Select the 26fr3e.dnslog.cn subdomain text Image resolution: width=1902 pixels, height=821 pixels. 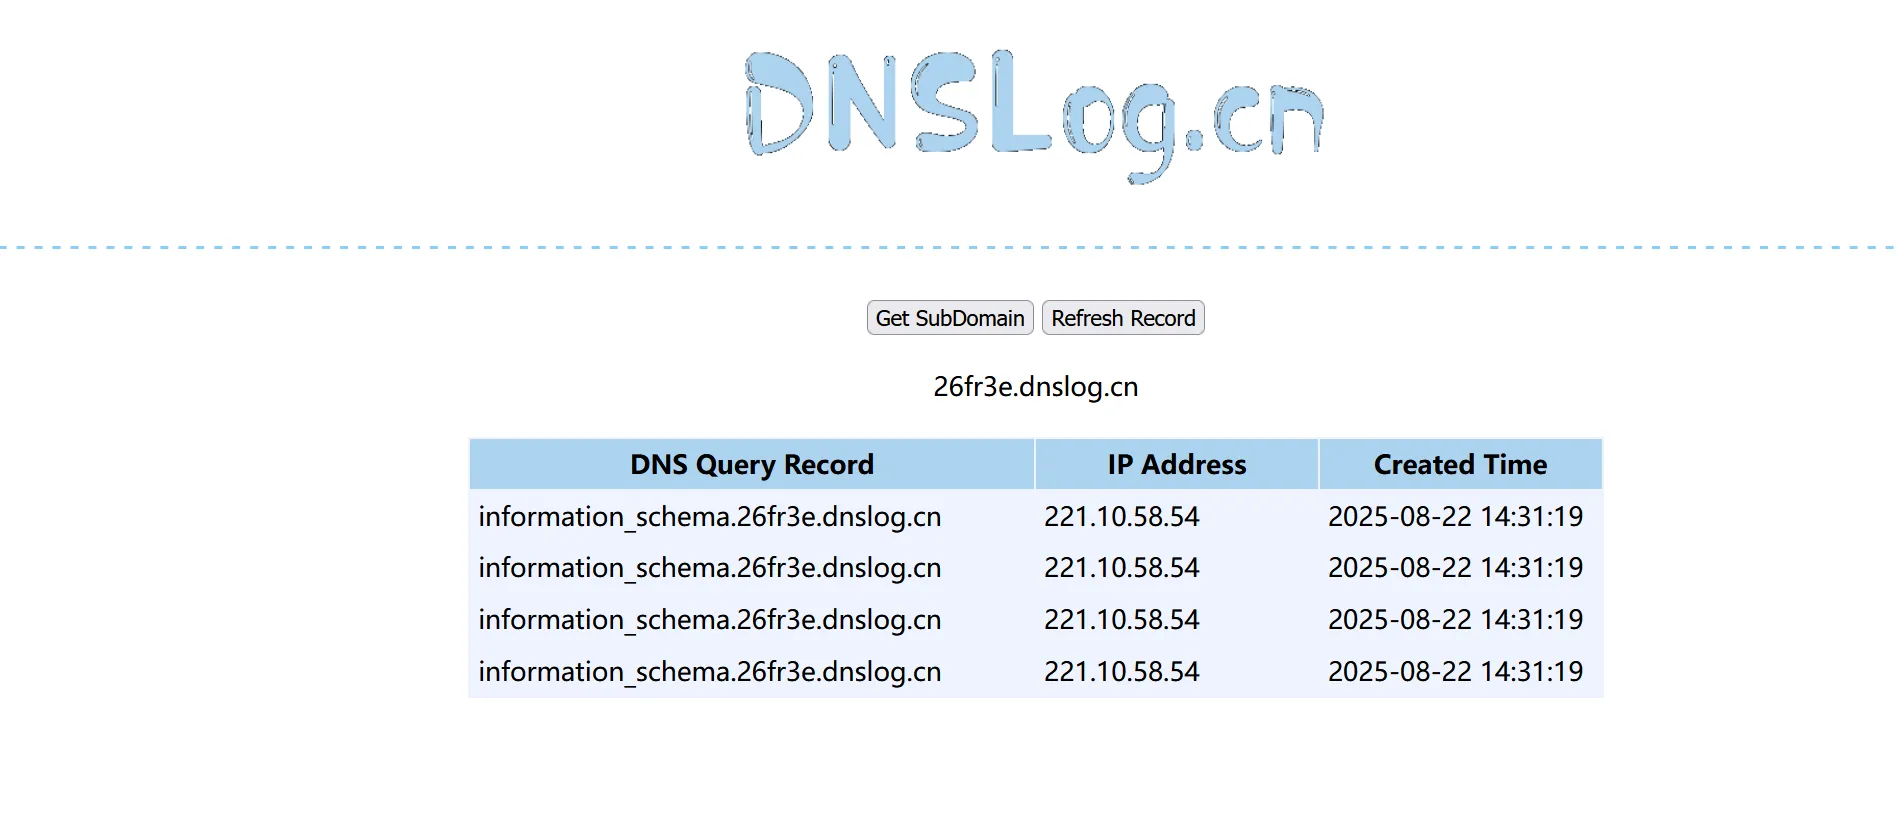[1035, 387]
